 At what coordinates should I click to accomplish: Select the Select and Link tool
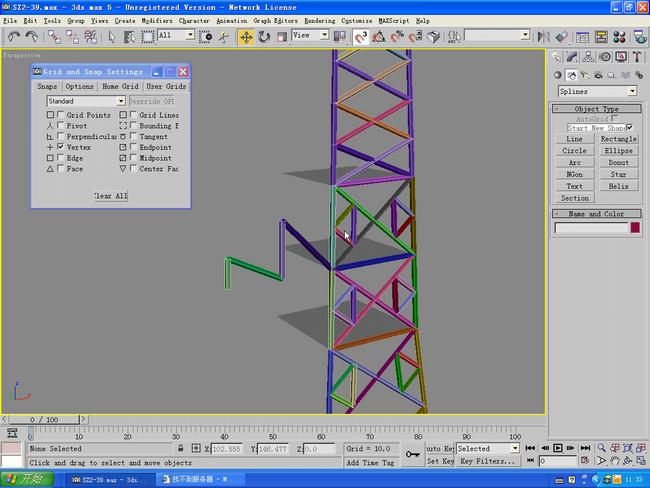[54, 37]
